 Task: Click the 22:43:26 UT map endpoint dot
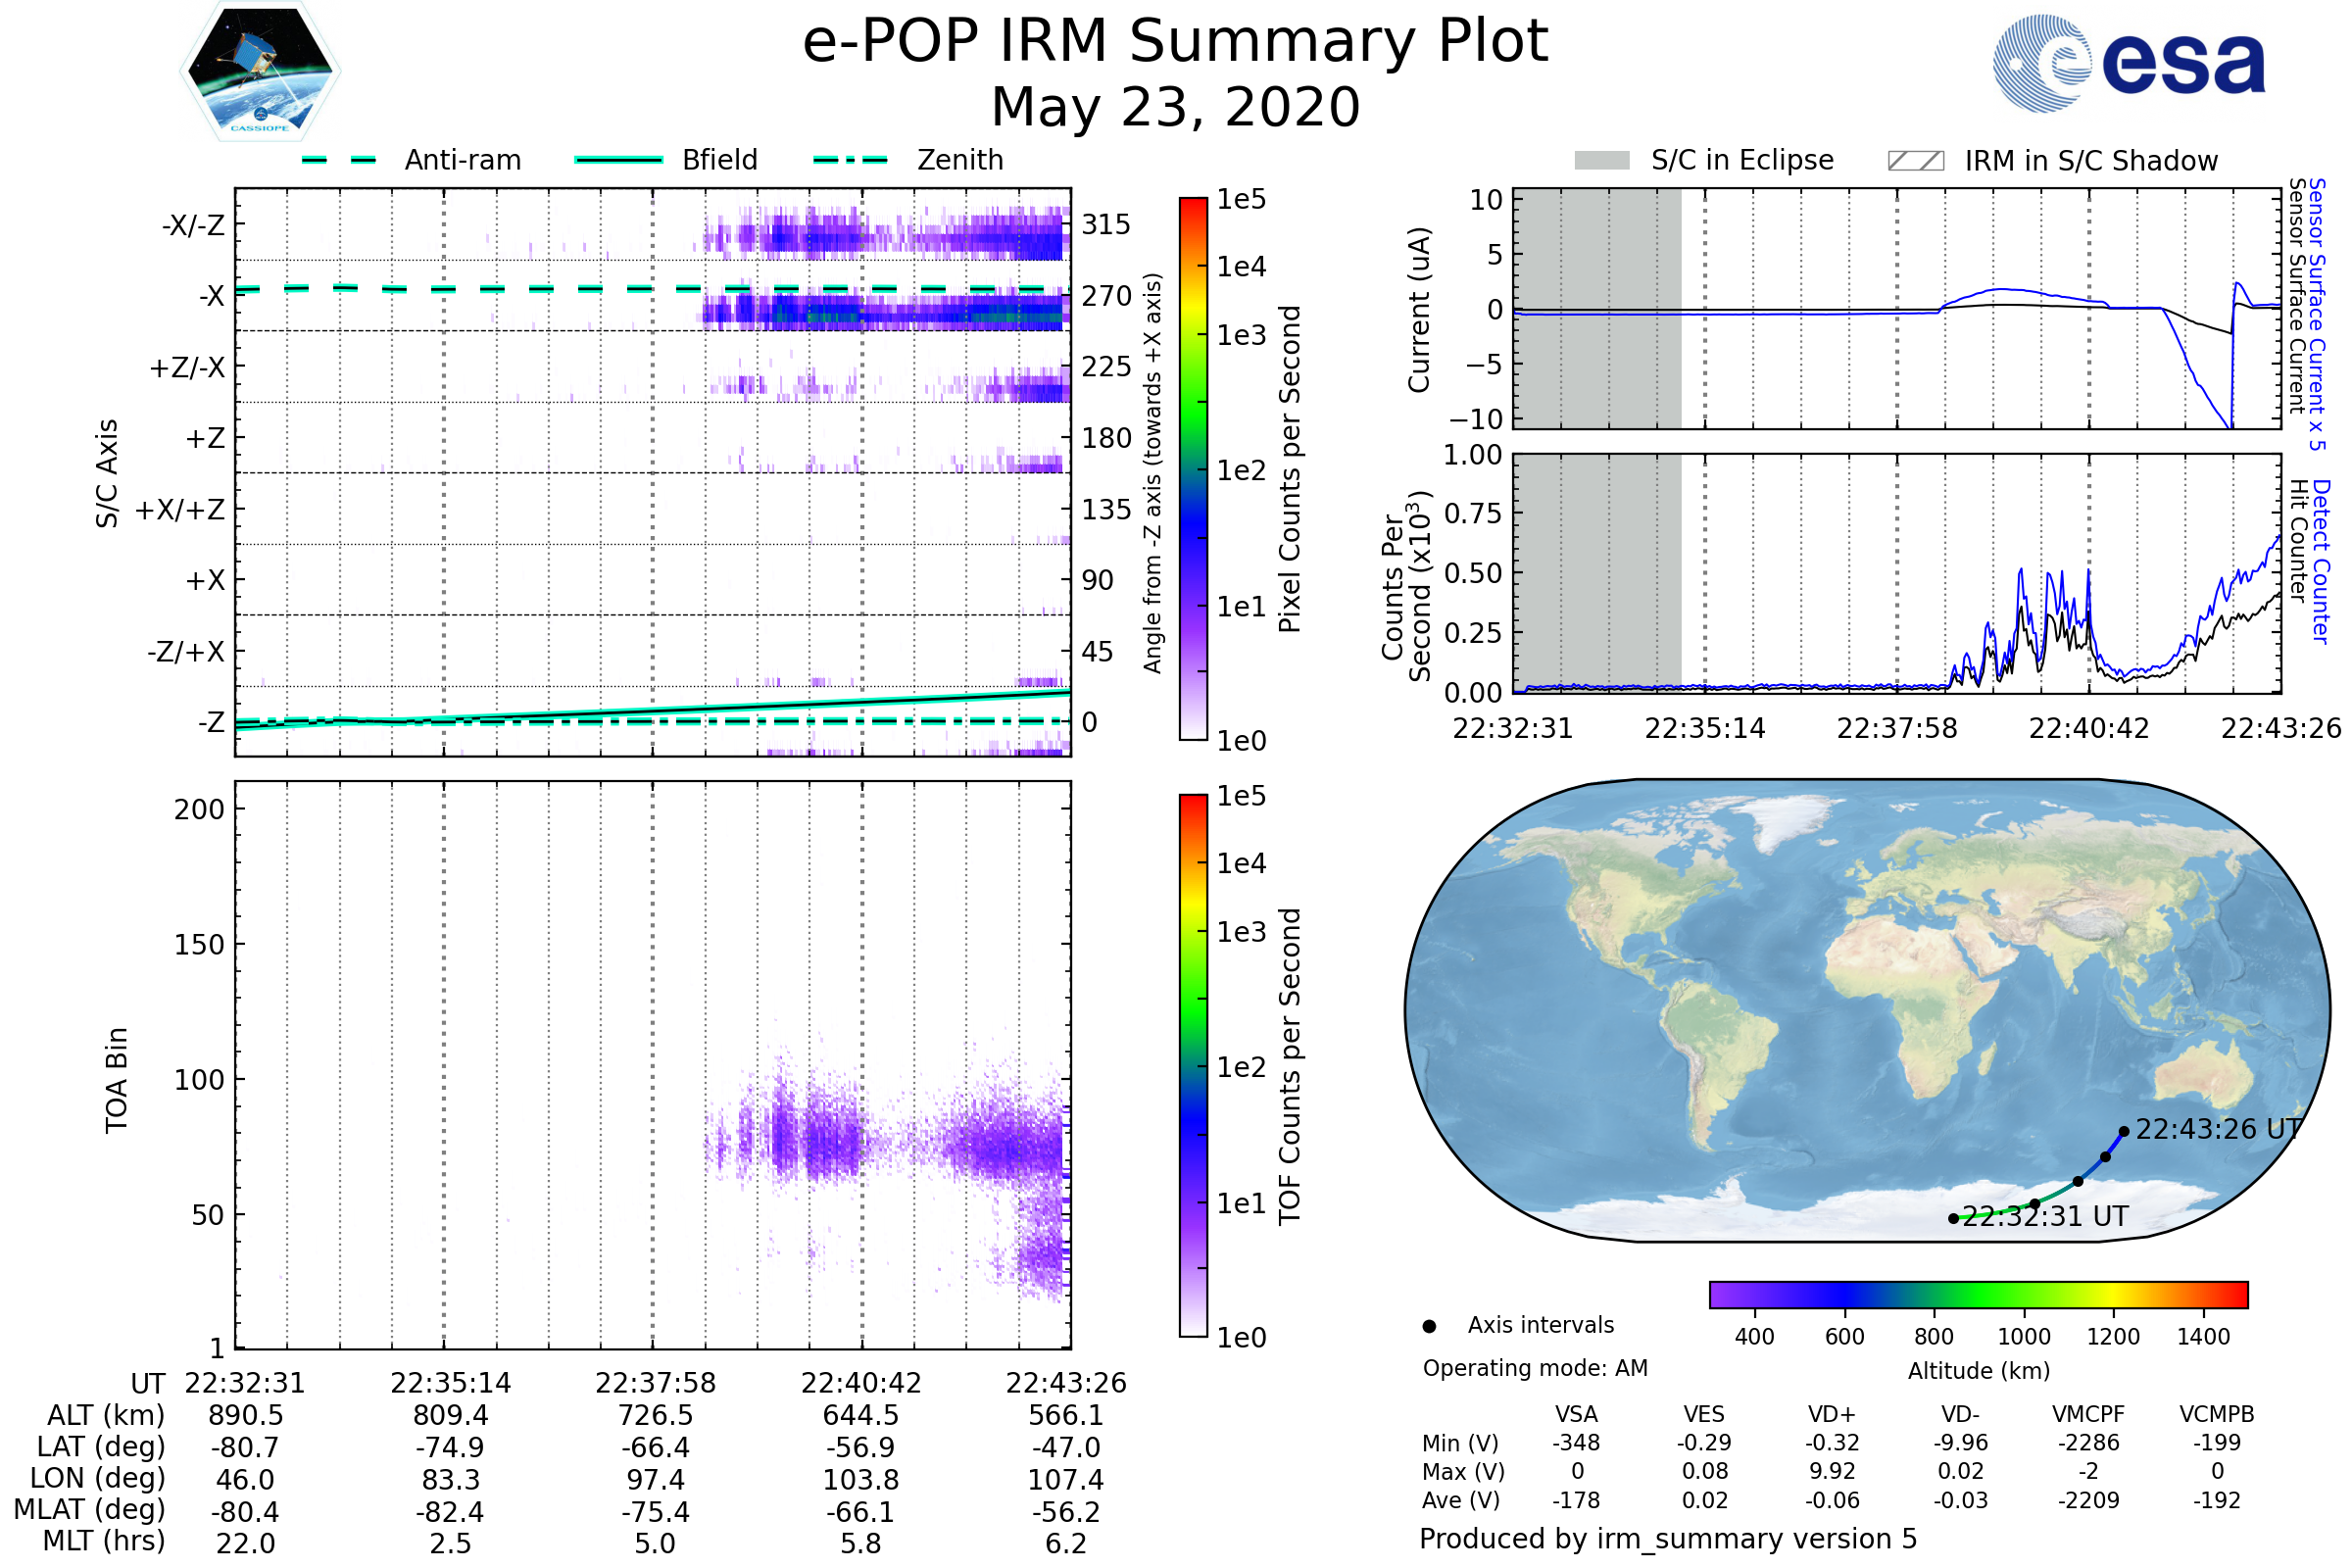(x=2123, y=1132)
